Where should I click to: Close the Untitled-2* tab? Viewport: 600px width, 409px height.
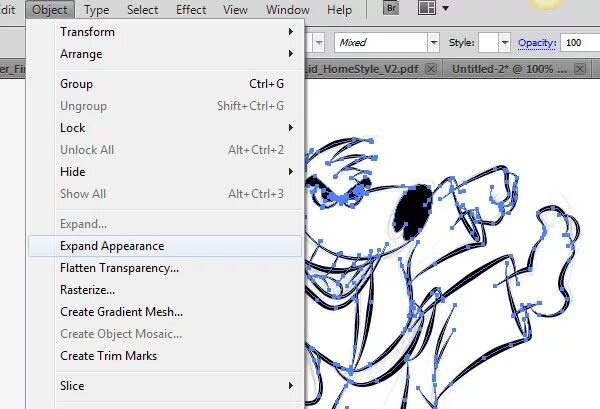[580, 69]
